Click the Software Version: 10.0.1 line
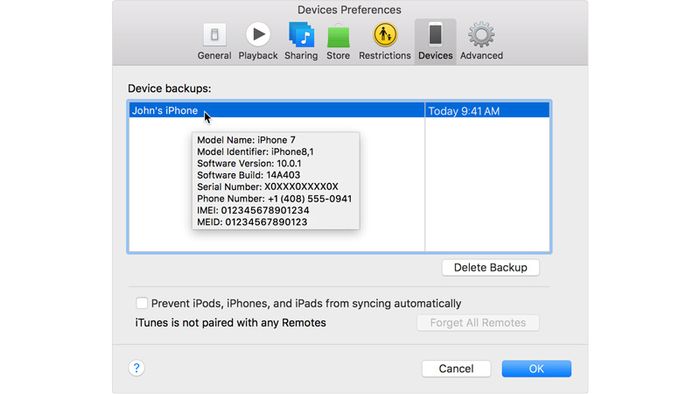Viewport: 700px width, 394px height. (249, 163)
